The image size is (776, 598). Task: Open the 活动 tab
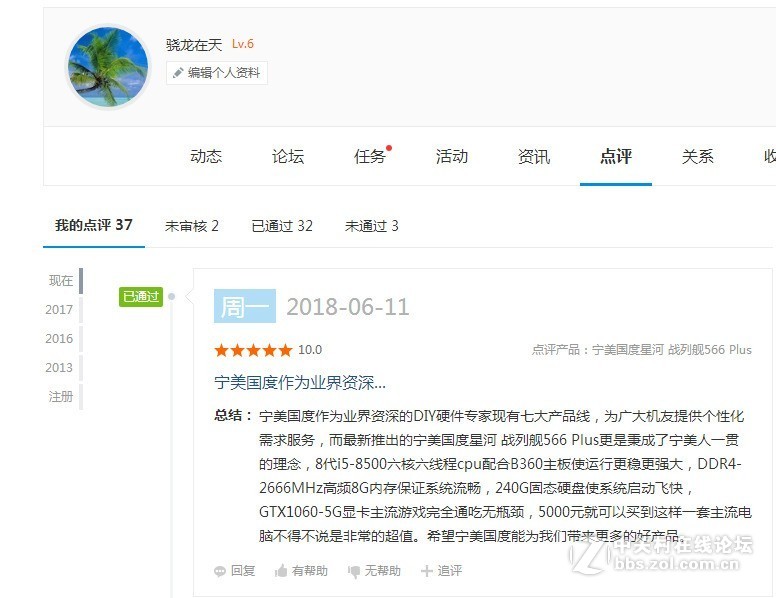pos(451,156)
